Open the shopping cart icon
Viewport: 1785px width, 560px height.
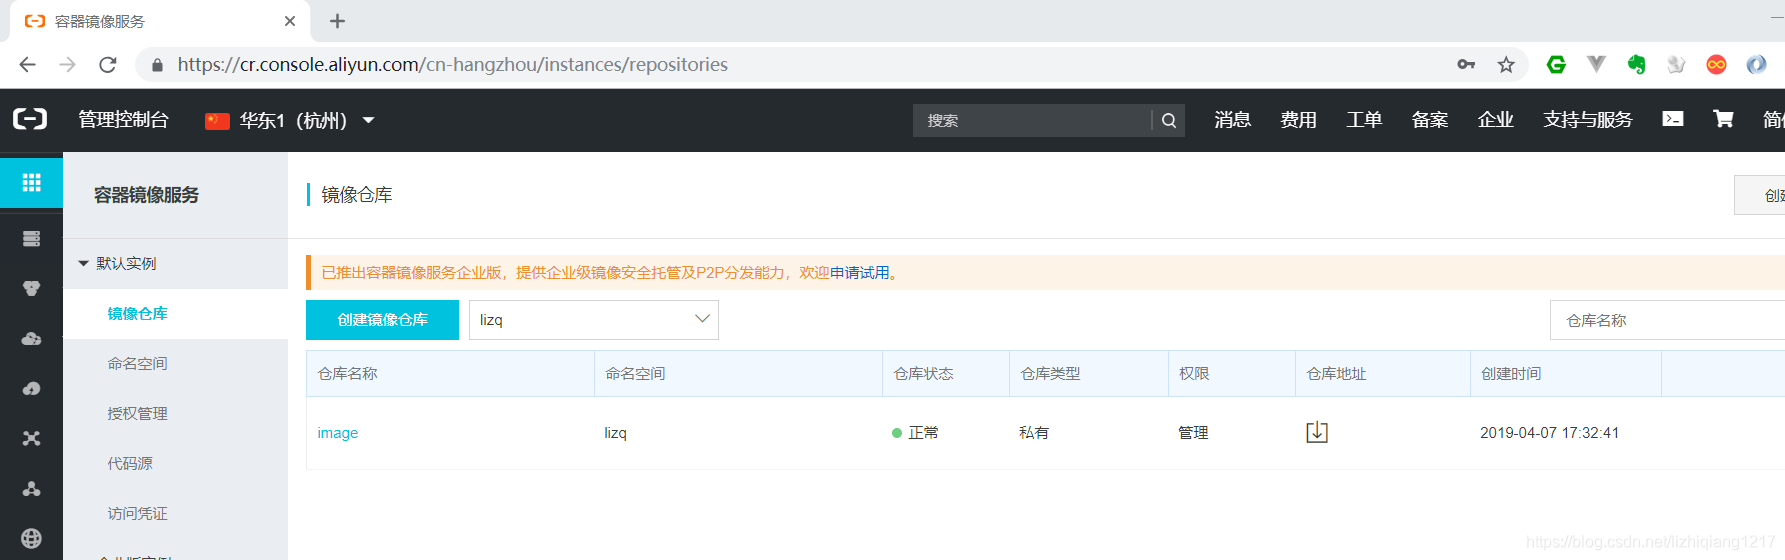[1723, 119]
